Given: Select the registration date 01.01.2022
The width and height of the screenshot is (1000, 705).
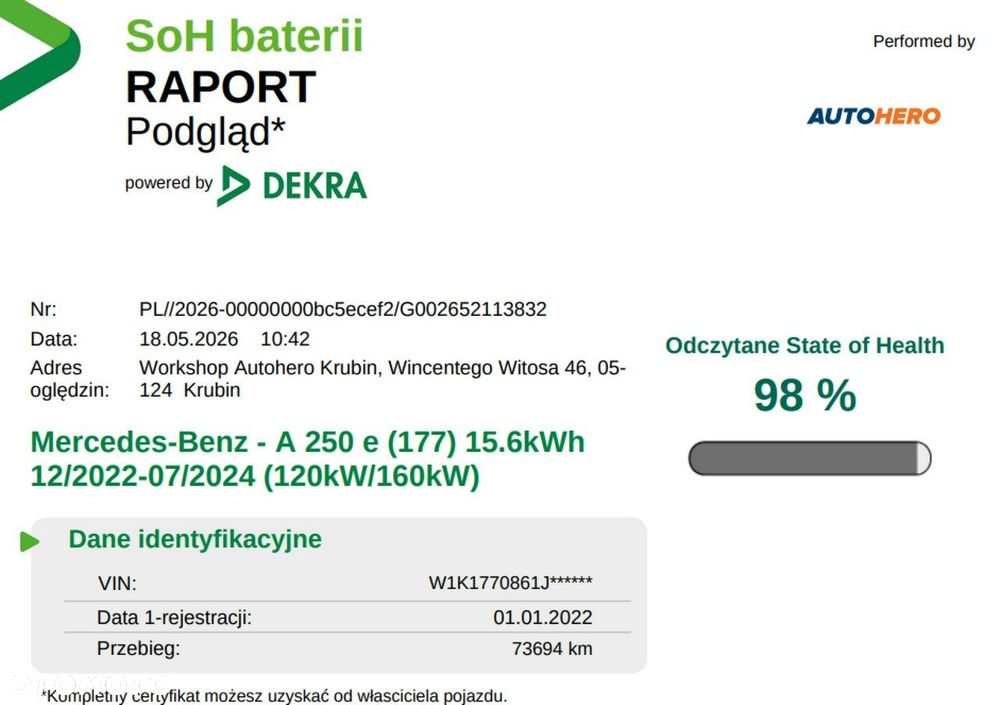Looking at the screenshot, I should [543, 618].
